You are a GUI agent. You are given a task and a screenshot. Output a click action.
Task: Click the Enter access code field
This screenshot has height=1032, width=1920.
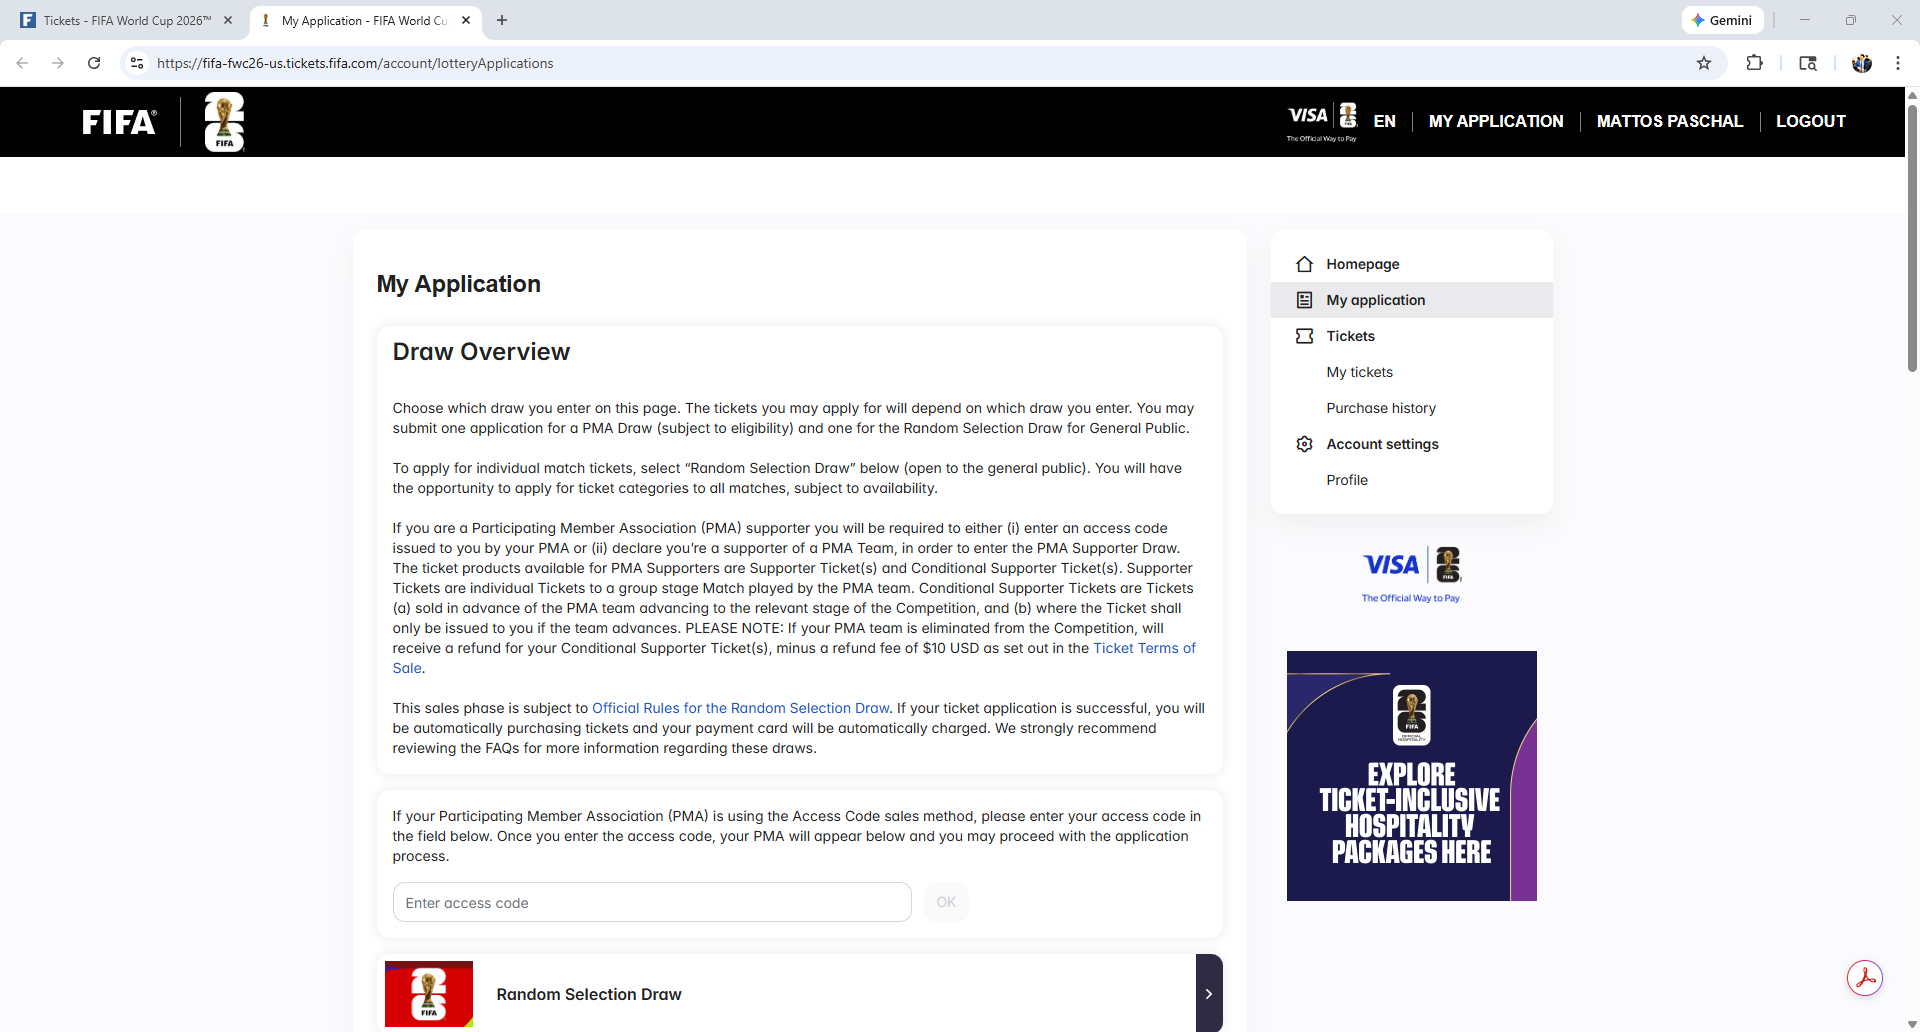click(652, 902)
